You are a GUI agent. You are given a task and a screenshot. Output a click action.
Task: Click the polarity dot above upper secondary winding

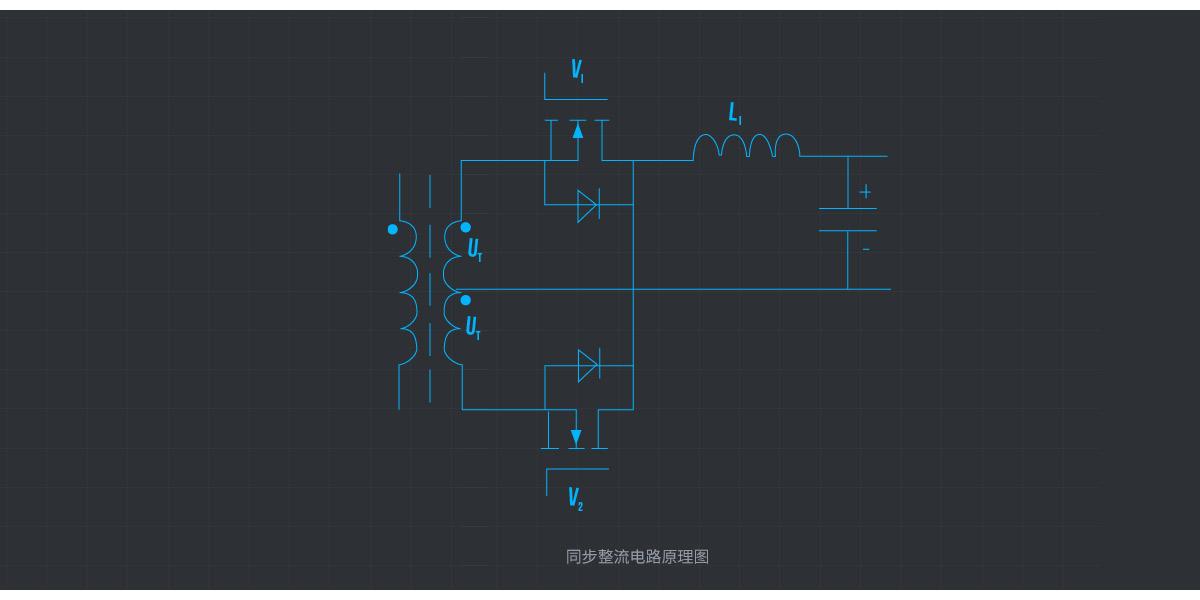(x=465, y=227)
